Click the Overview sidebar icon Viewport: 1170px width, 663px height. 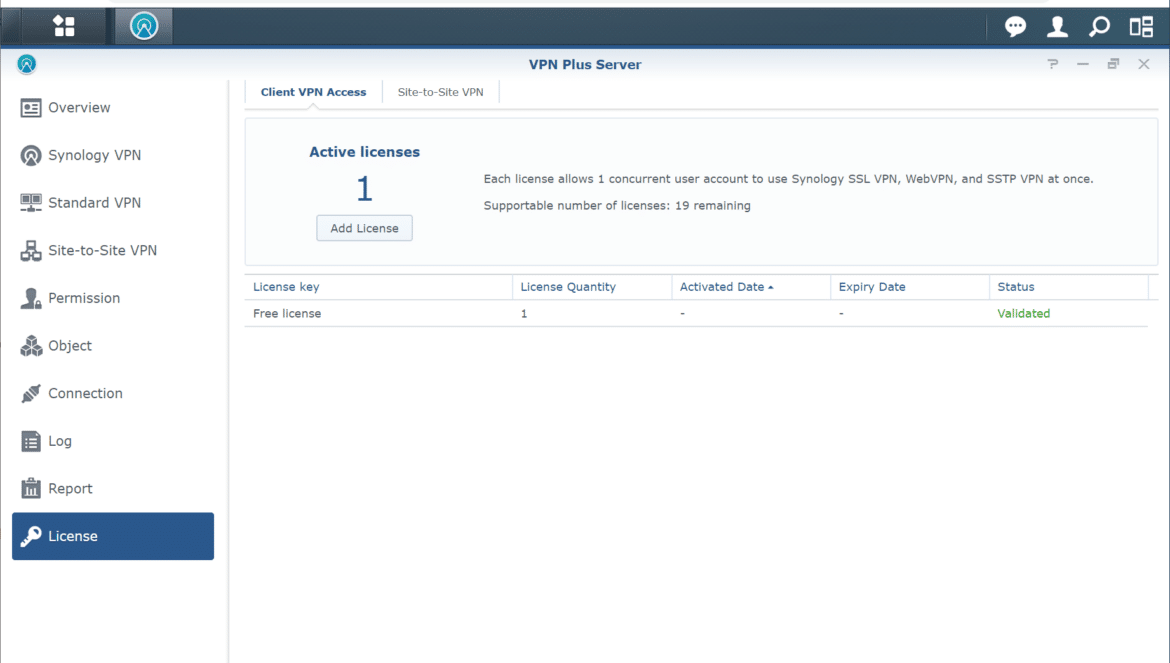point(31,108)
